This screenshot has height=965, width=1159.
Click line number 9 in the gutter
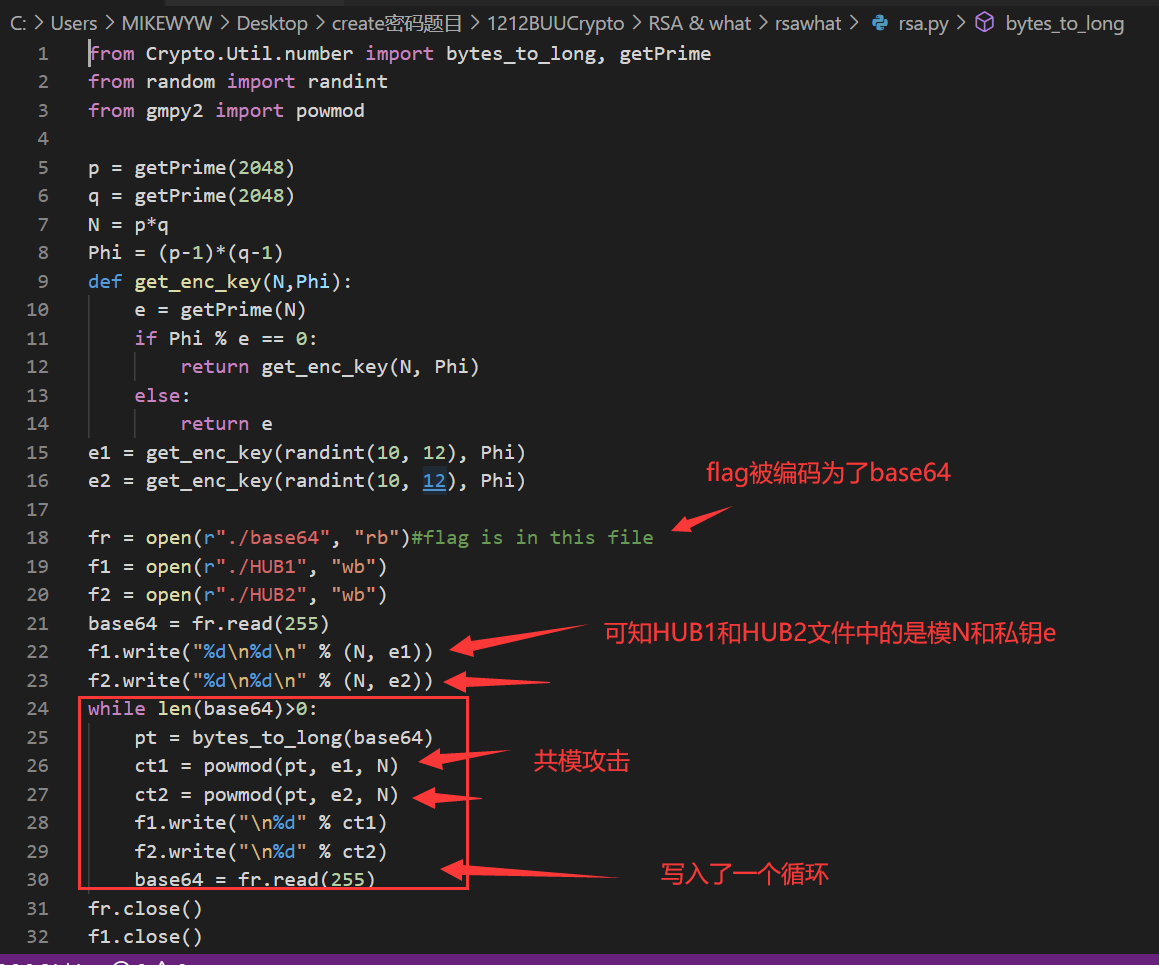43,282
